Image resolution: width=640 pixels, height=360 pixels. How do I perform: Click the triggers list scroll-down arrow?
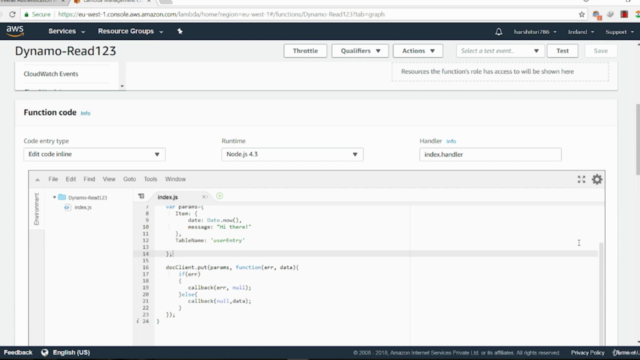(x=122, y=87)
